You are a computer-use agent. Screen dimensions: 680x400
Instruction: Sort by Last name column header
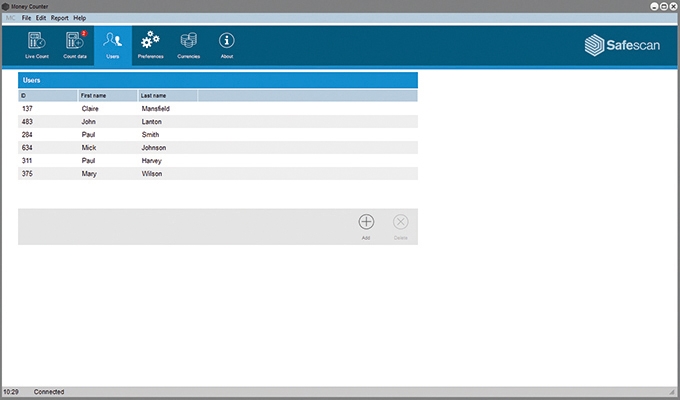(167, 96)
